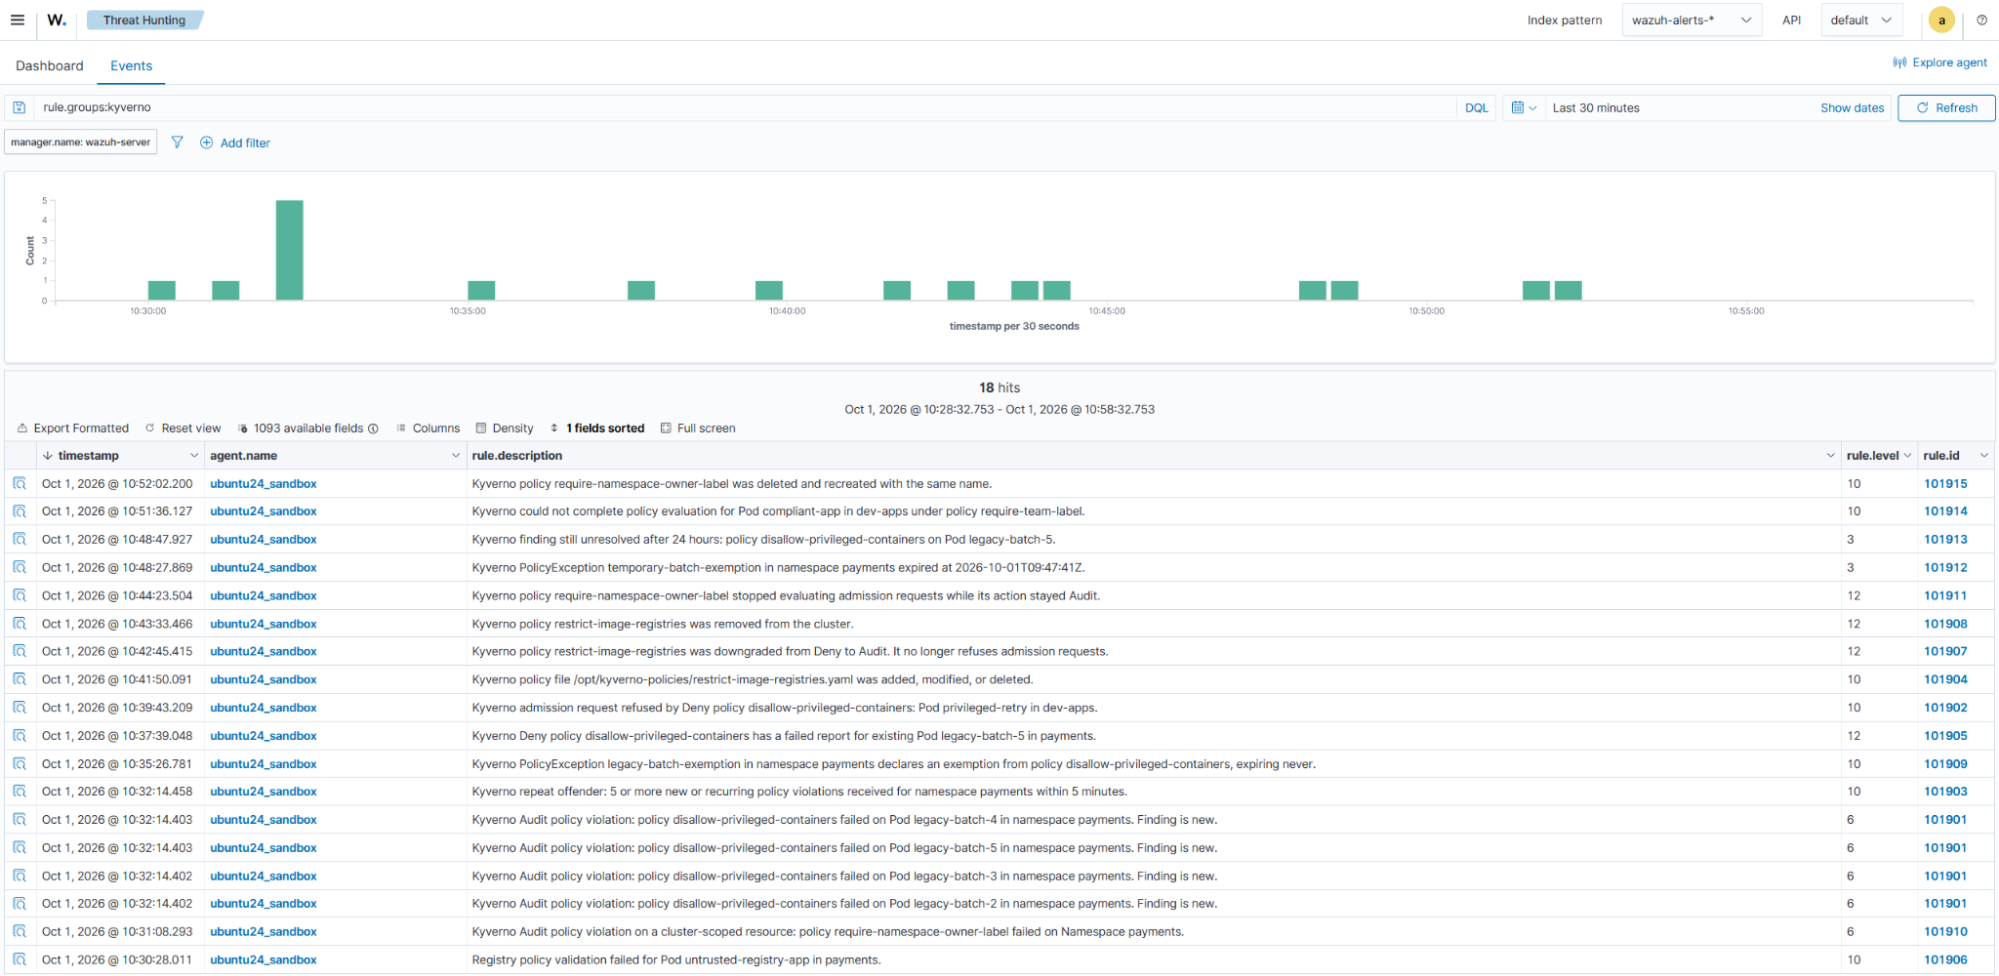Viewport: 1999px width, 976px height.
Task: Inspect the event at 10:51:36.127
Action: [19, 511]
